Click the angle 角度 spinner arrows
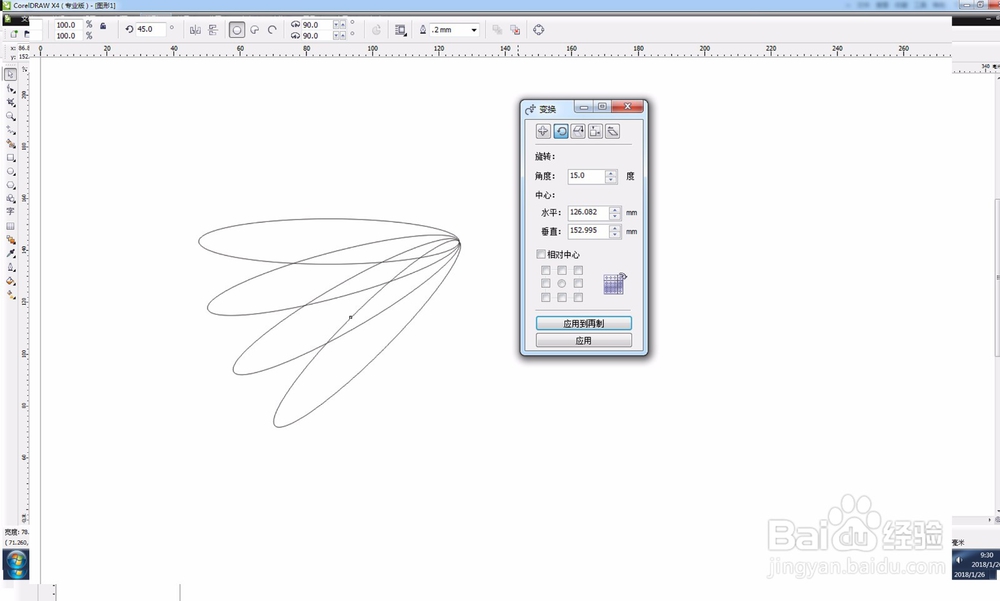 tap(611, 176)
